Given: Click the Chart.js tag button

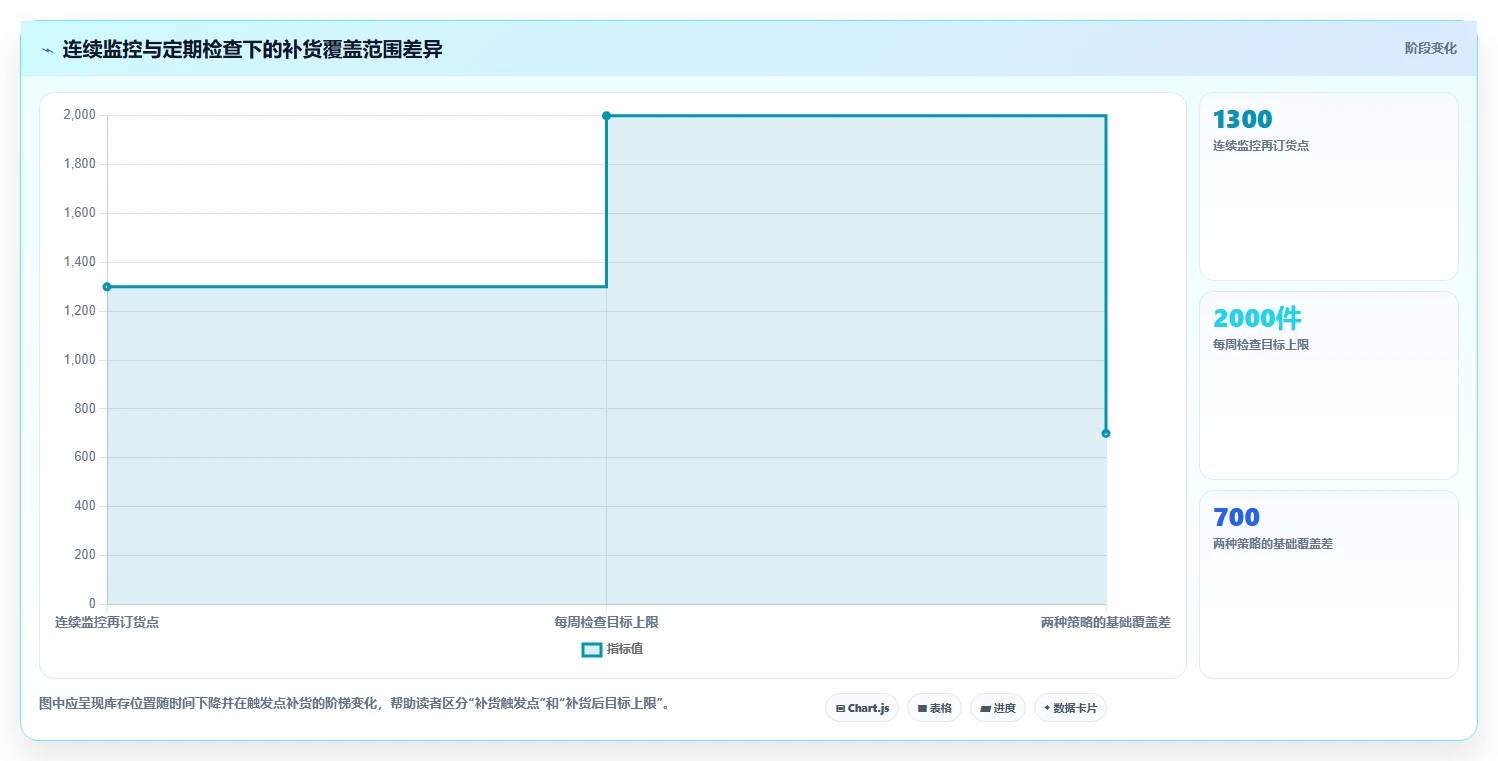Looking at the screenshot, I should click(x=862, y=708).
